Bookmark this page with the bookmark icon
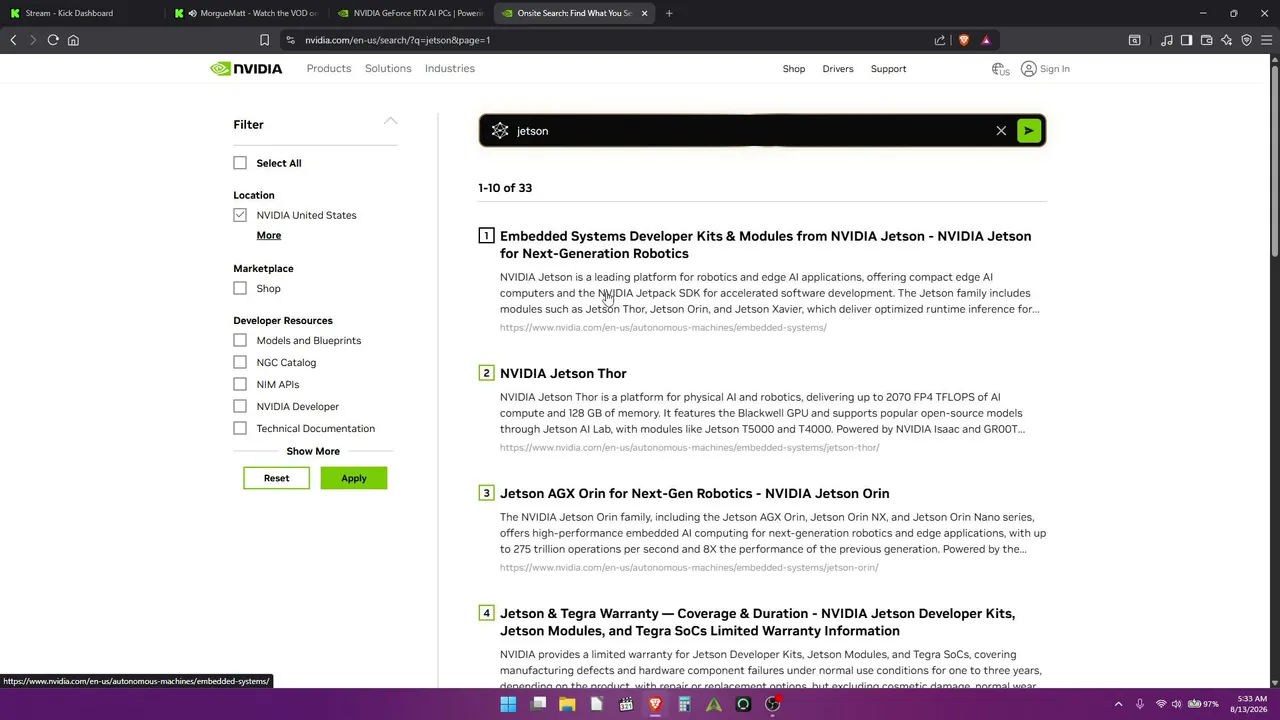The image size is (1280, 720). click(264, 40)
